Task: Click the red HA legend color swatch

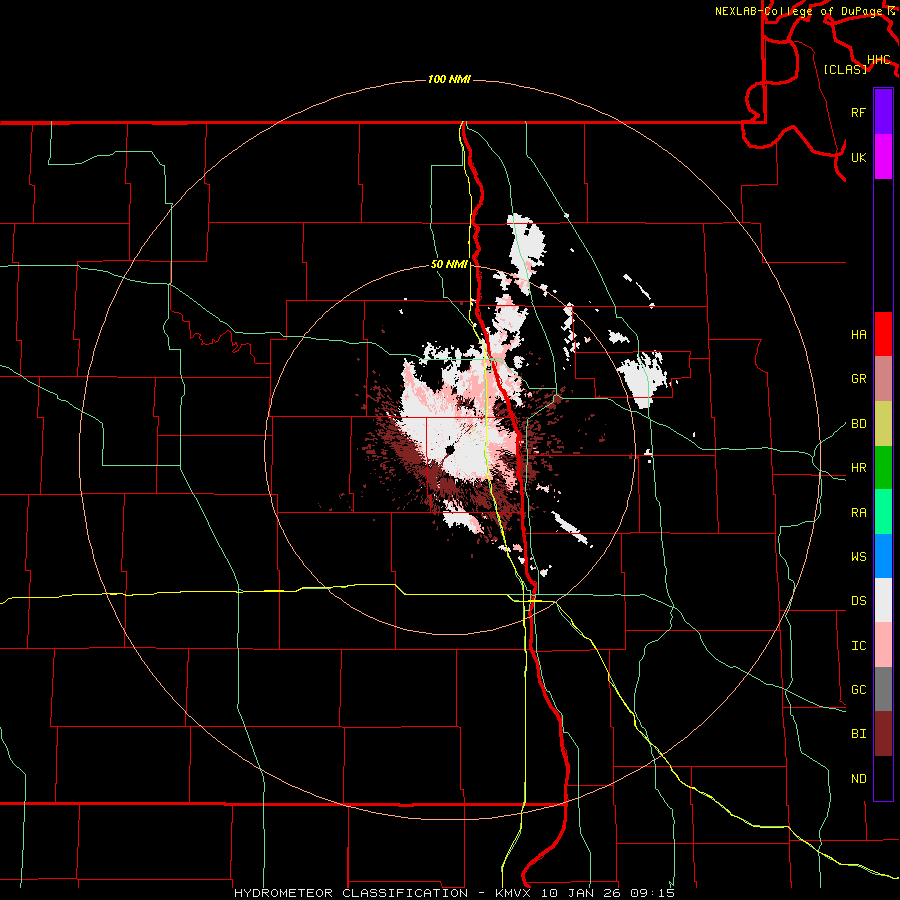Action: (x=883, y=334)
